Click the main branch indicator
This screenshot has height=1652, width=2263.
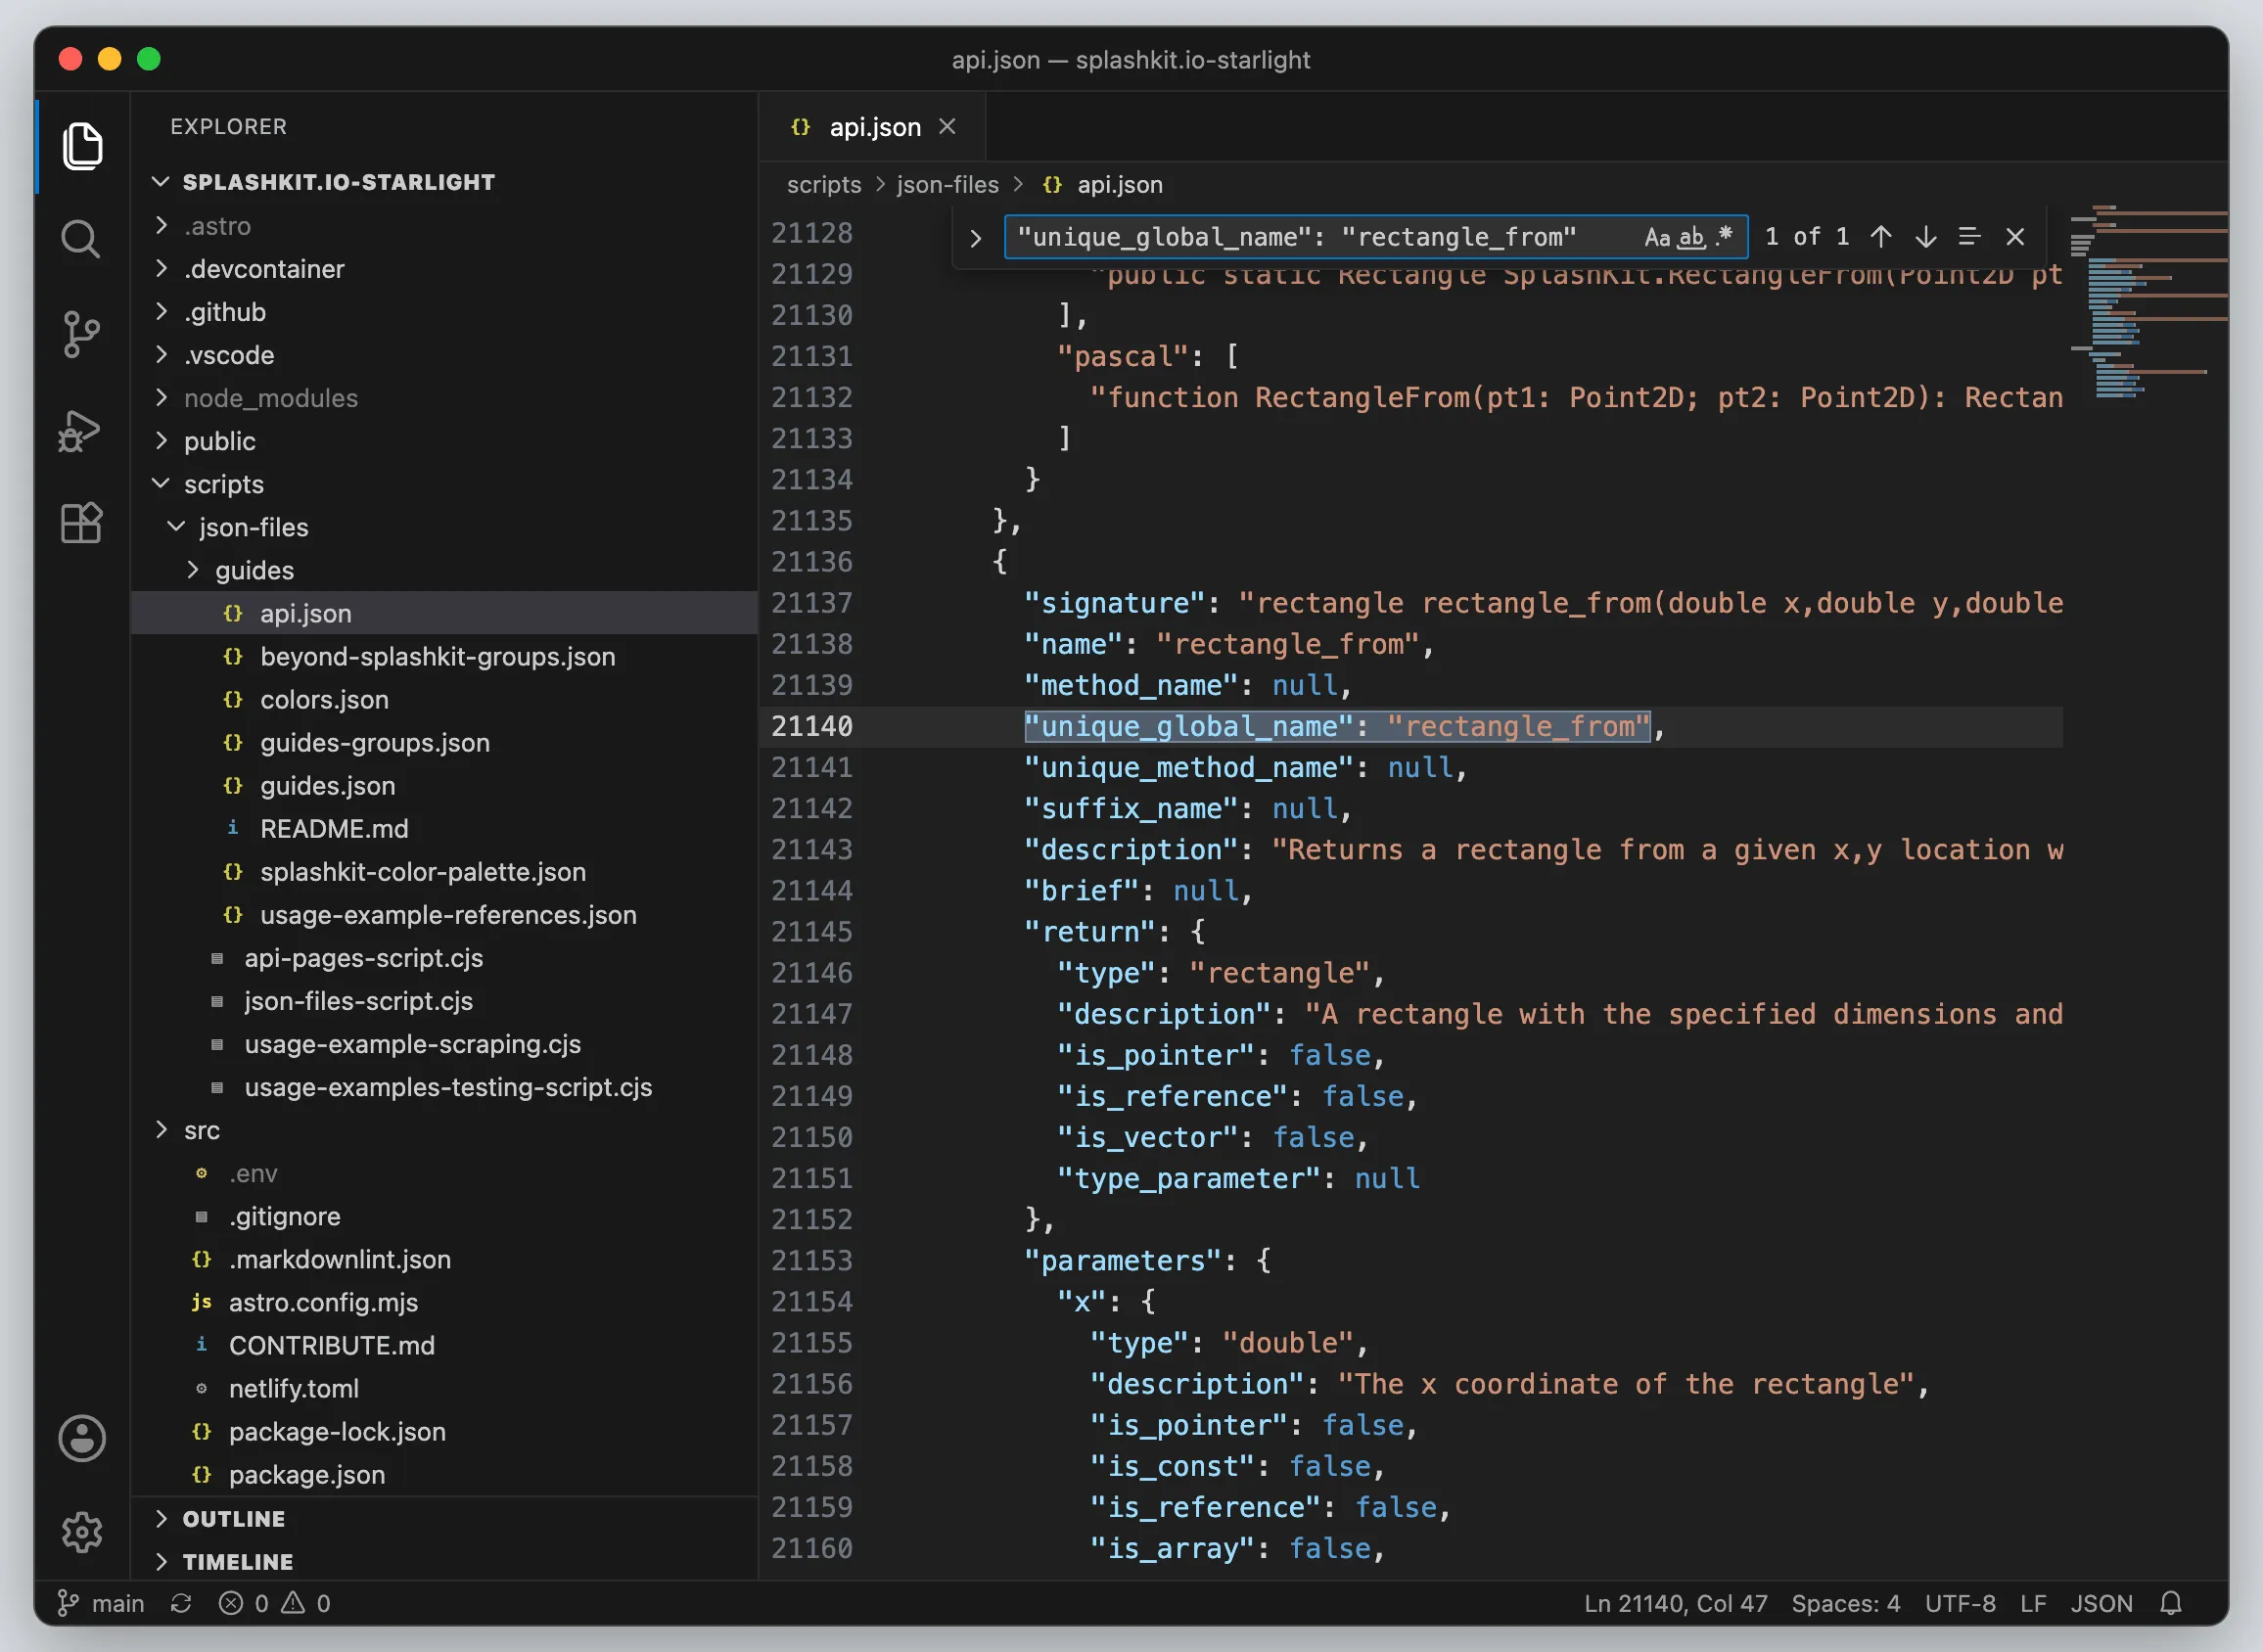pos(101,1603)
